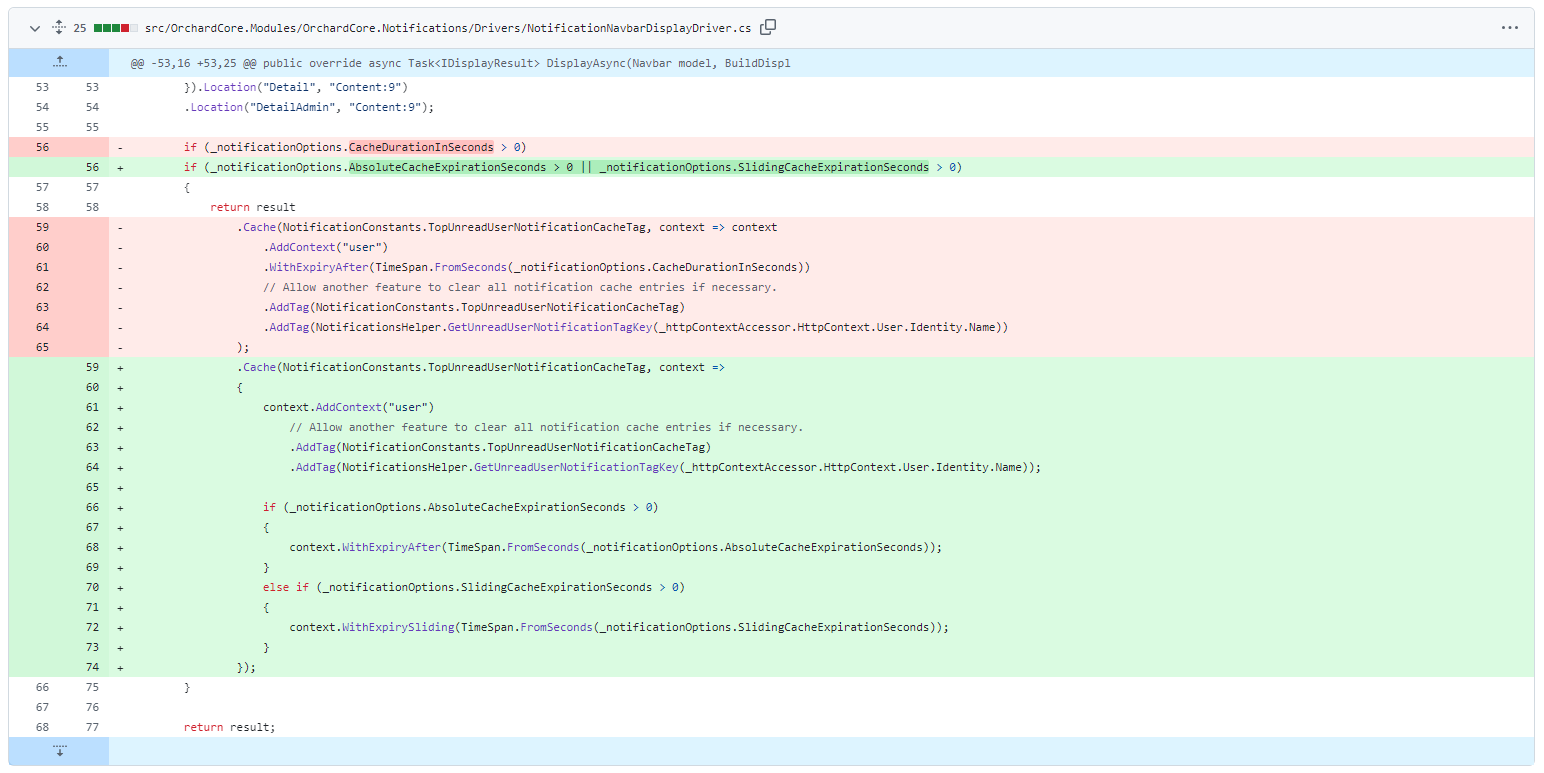Expand hidden lines below line 77

tap(59, 750)
